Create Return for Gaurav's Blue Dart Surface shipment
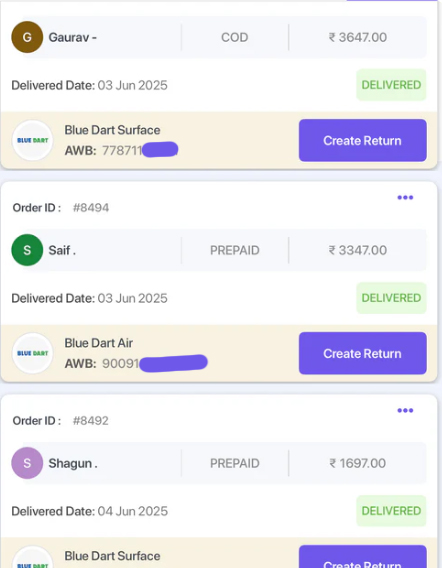Viewport: 442px width, 568px height. [363, 141]
